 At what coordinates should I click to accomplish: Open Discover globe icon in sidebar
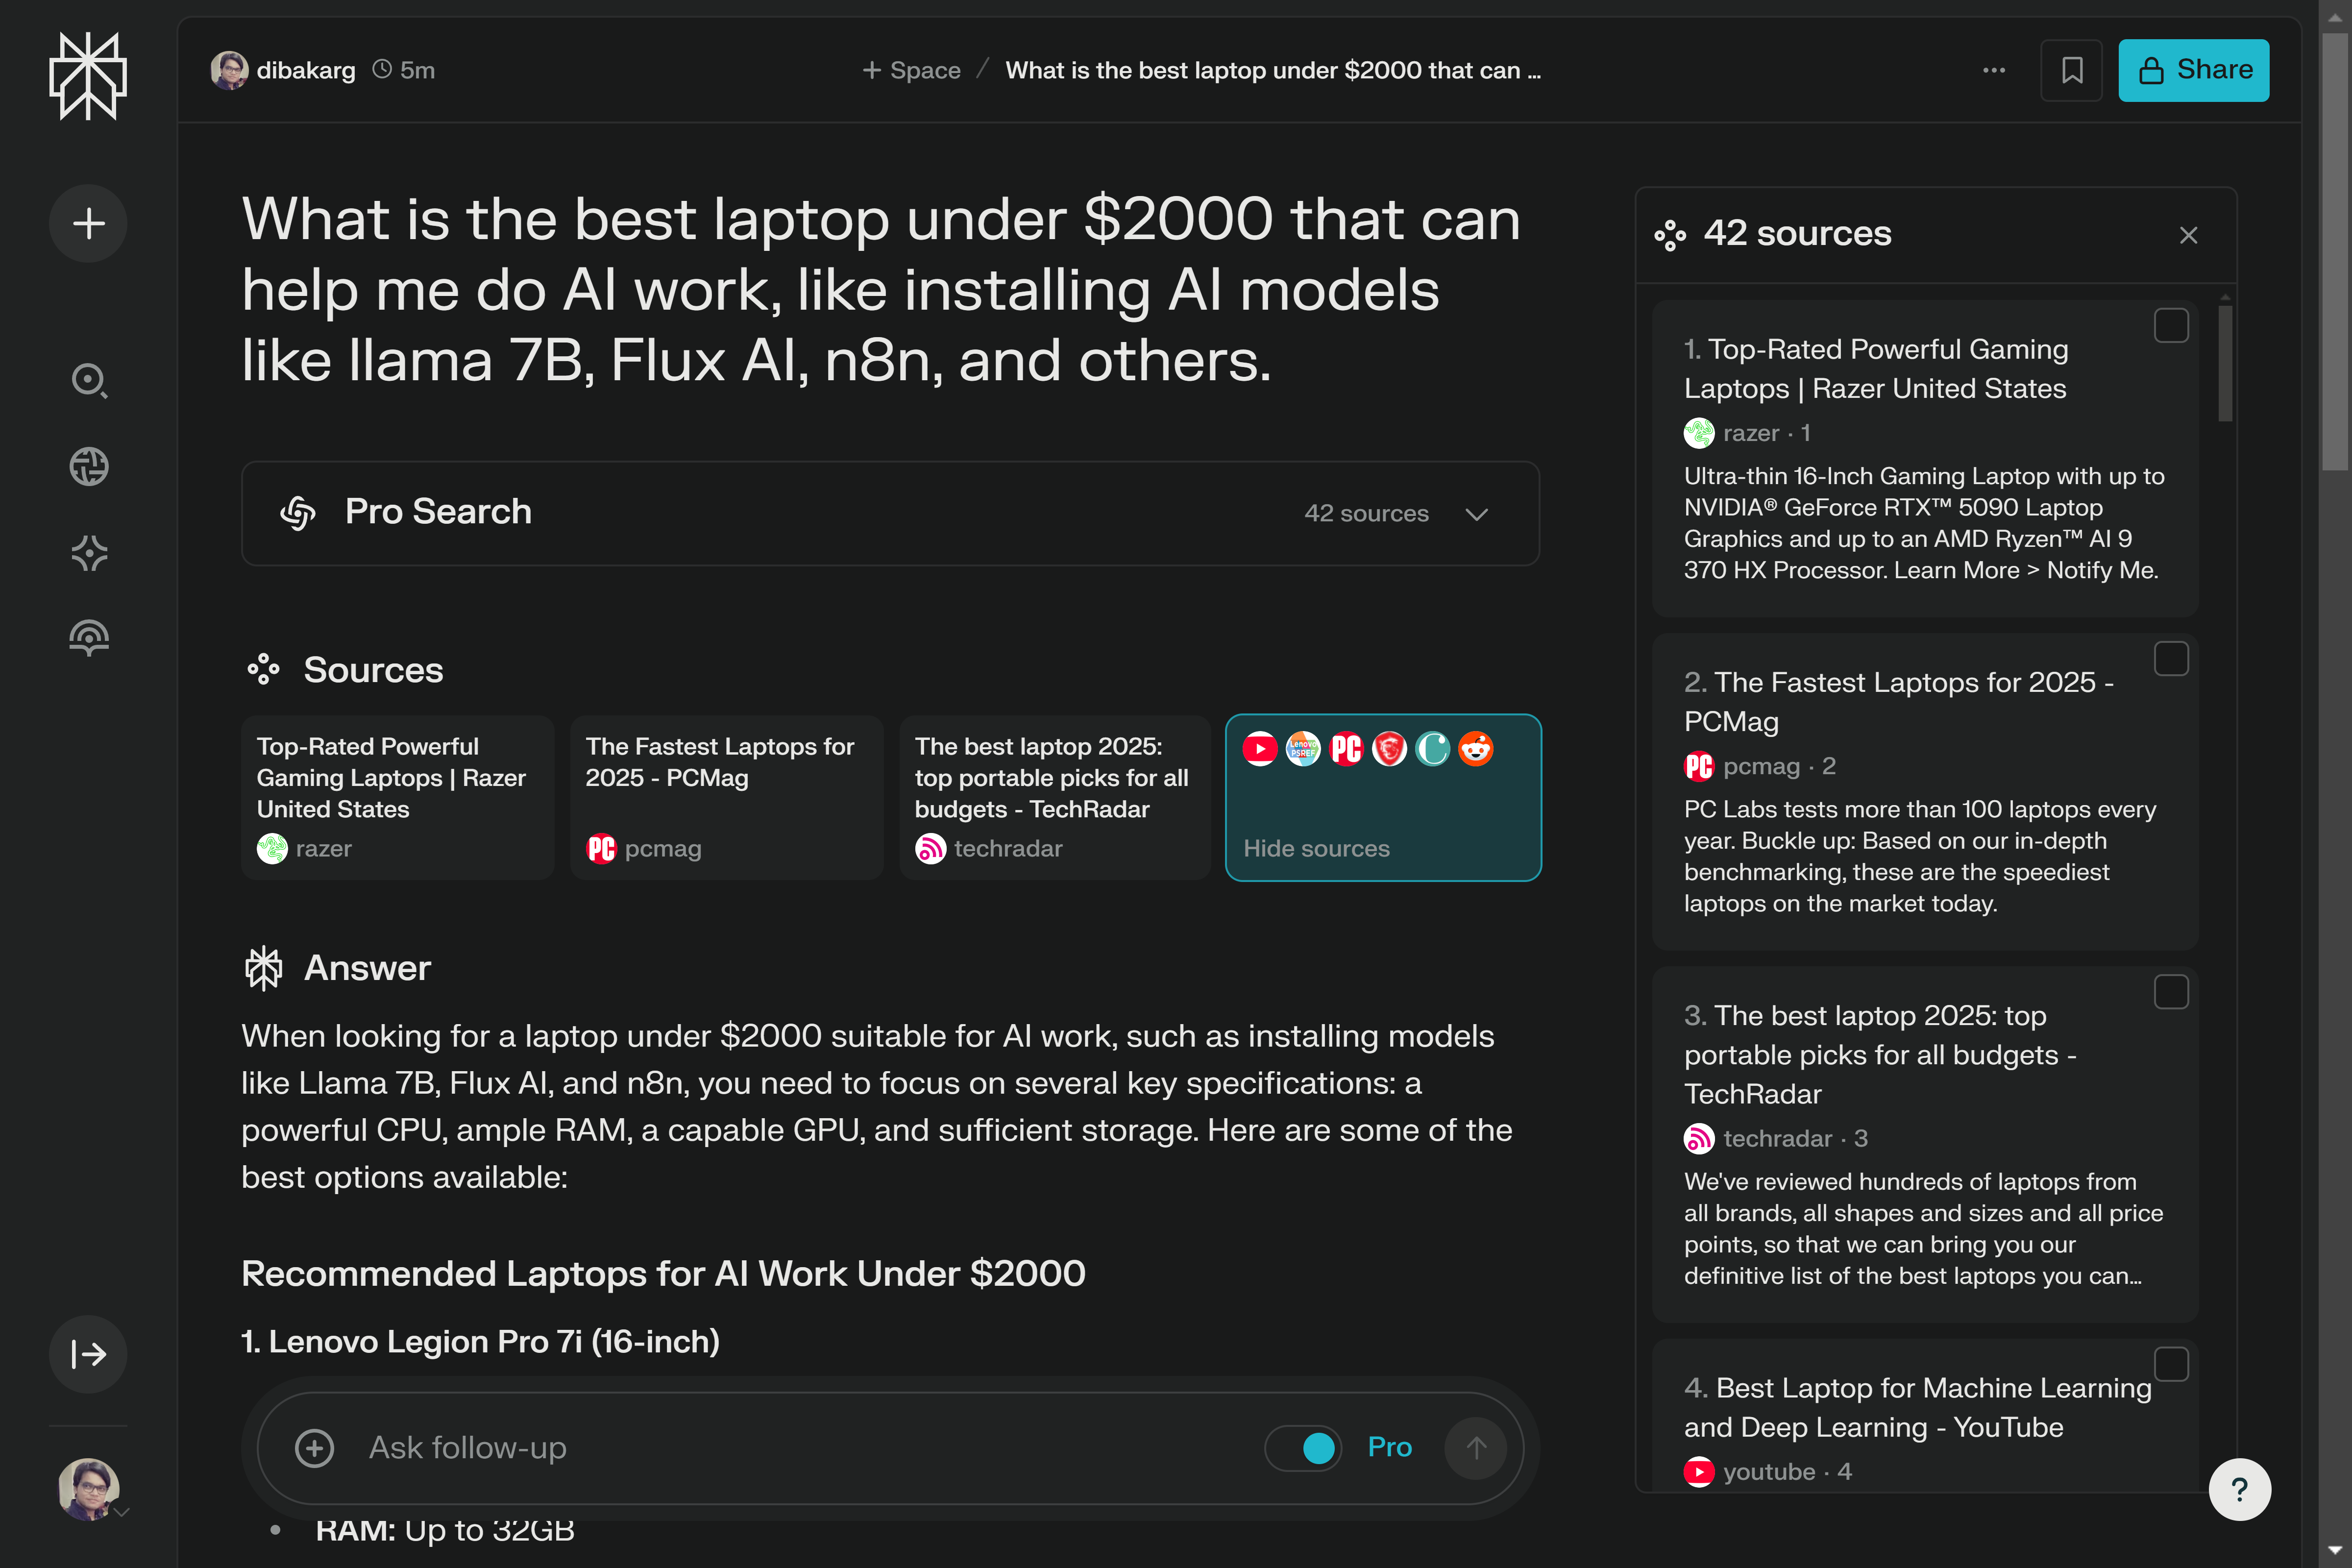coord(89,466)
